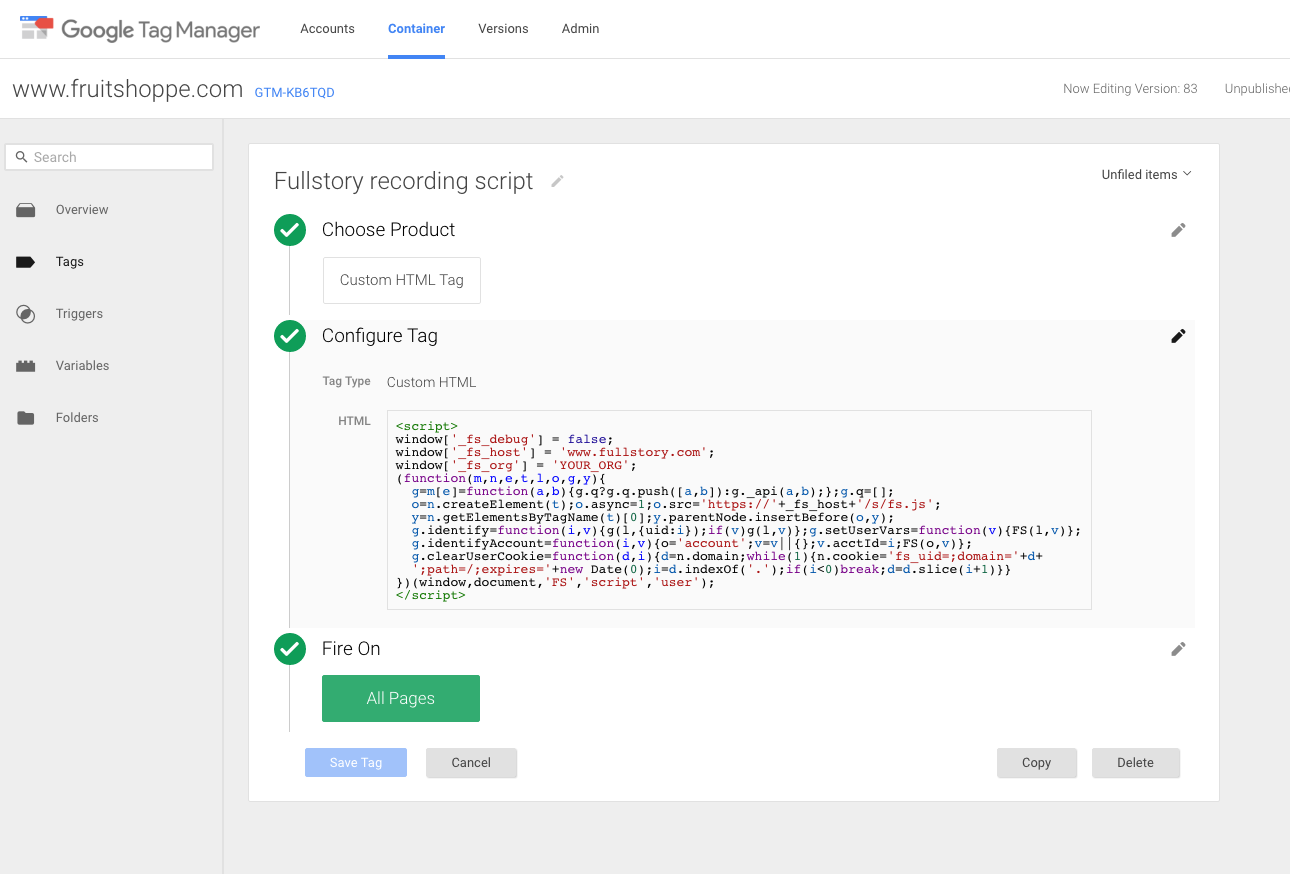Click the green checkmark beside Configure Tag

pos(290,336)
